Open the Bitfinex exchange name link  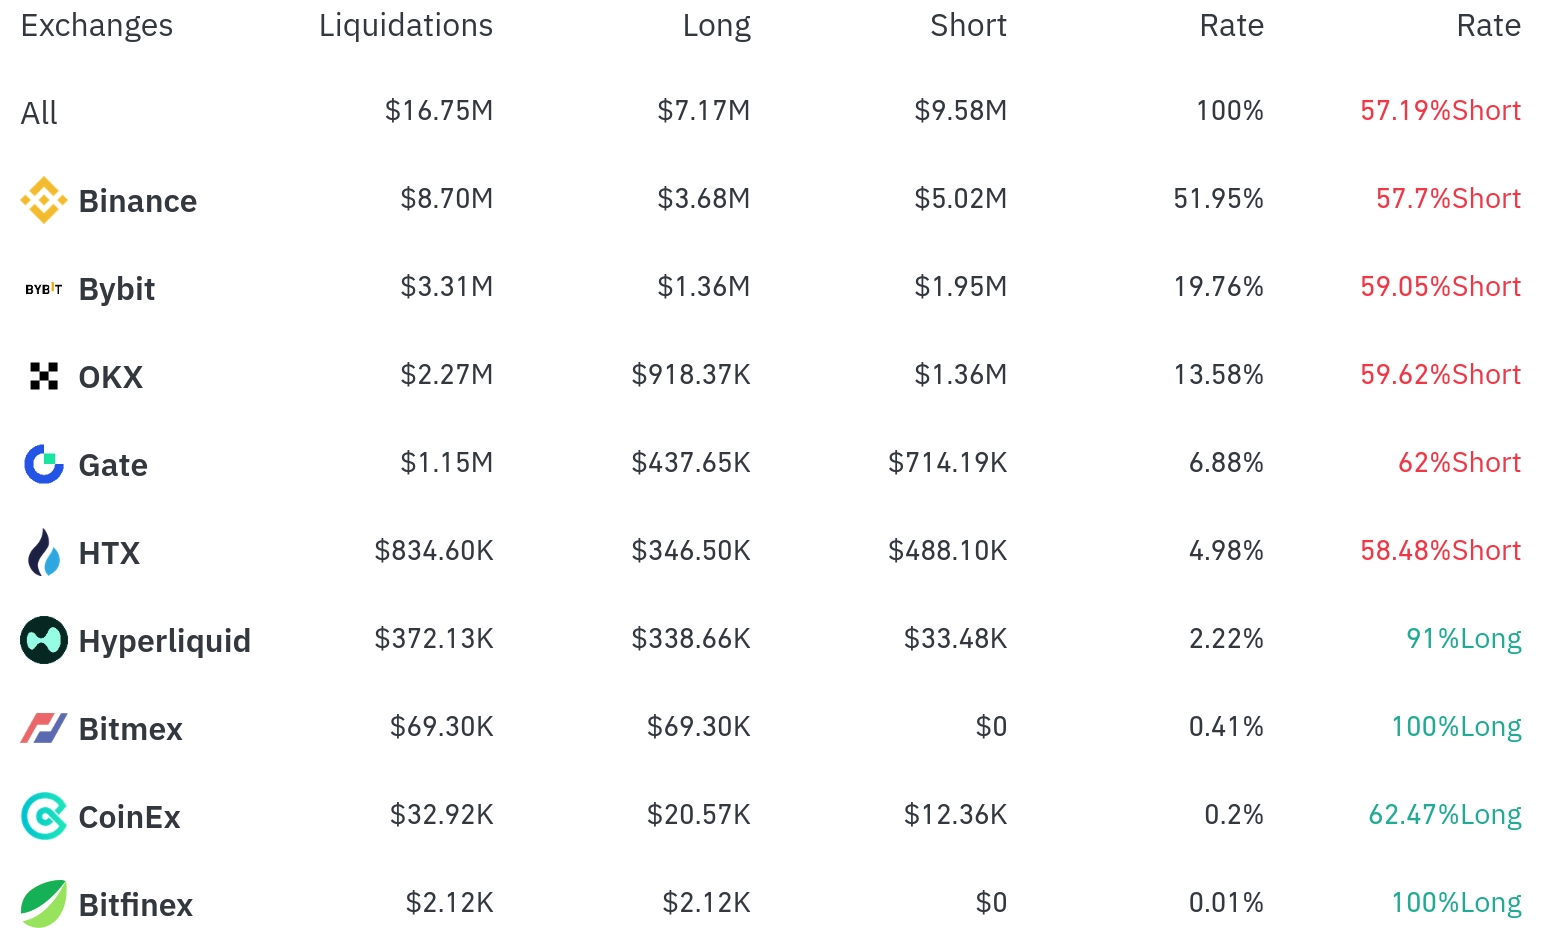point(135,905)
